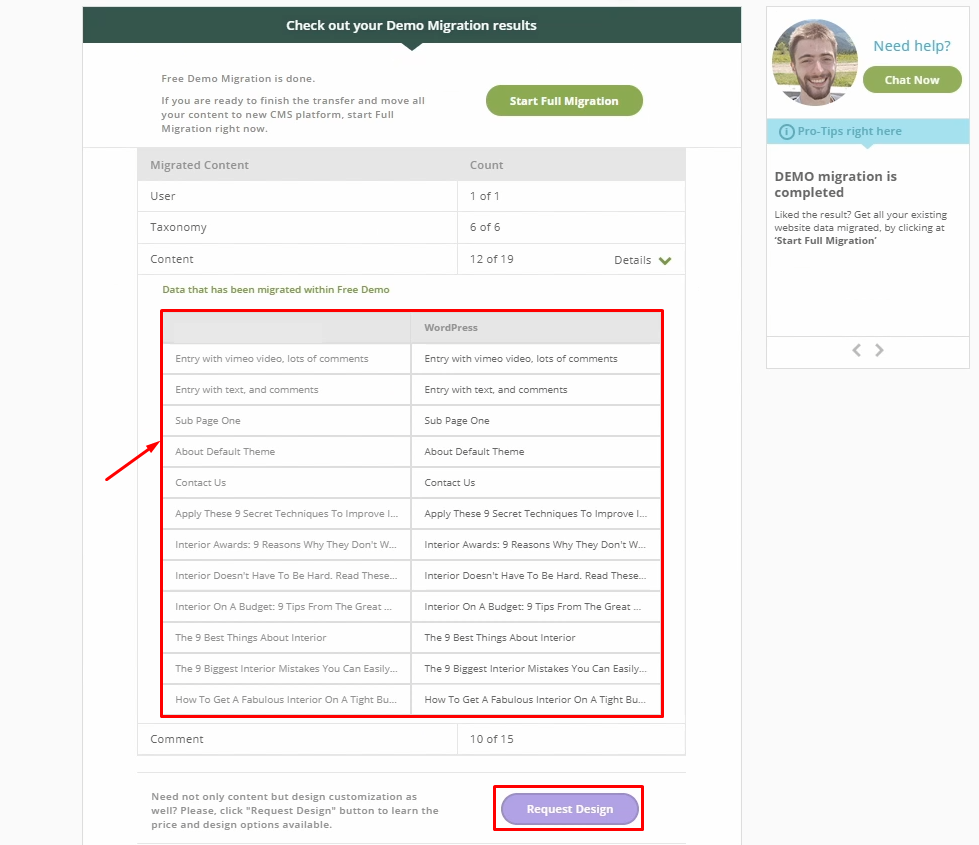979x845 pixels.
Task: Open WordPress 'Interior Awards: 9 Reasons' entry
Action: click(x=535, y=545)
